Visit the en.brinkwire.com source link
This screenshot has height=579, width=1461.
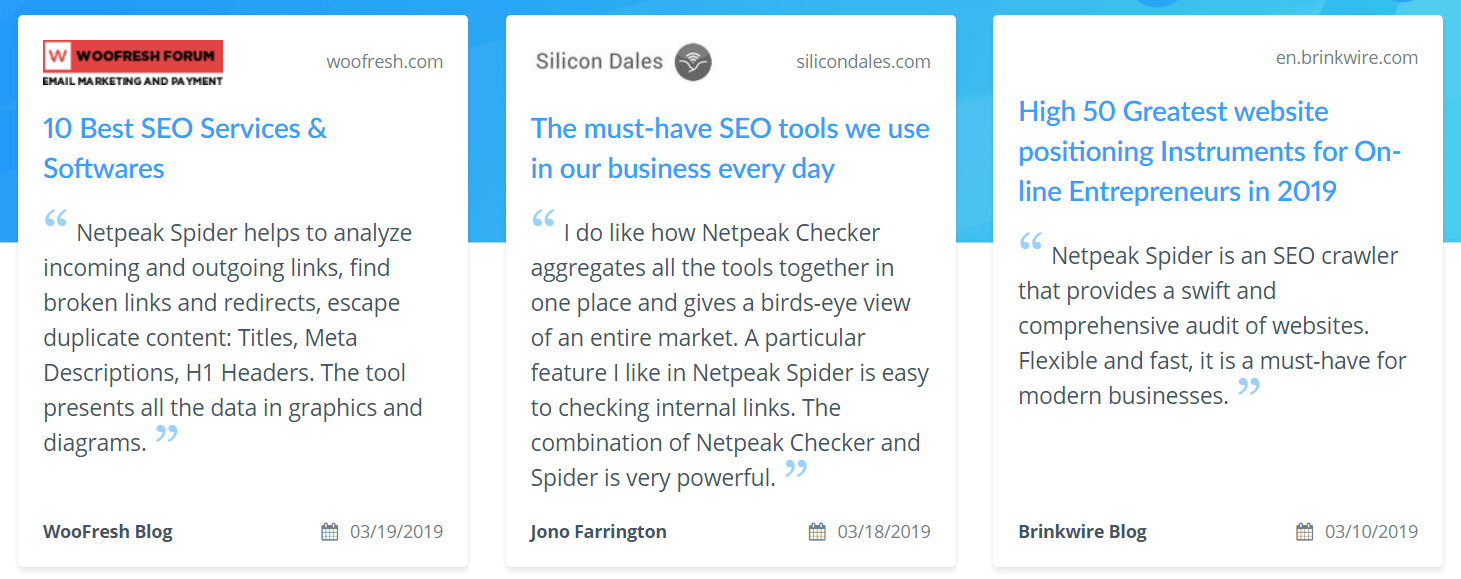point(1347,58)
